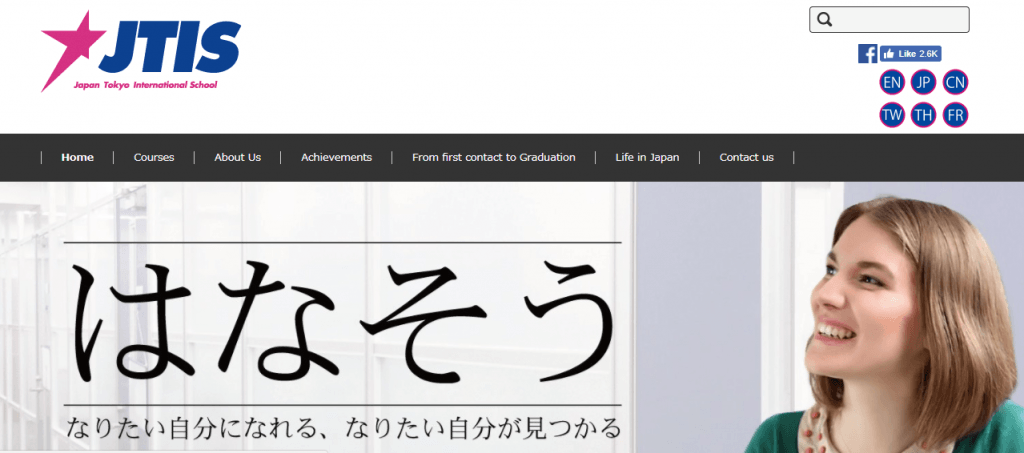Open the Facebook page icon

pyautogui.click(x=867, y=54)
